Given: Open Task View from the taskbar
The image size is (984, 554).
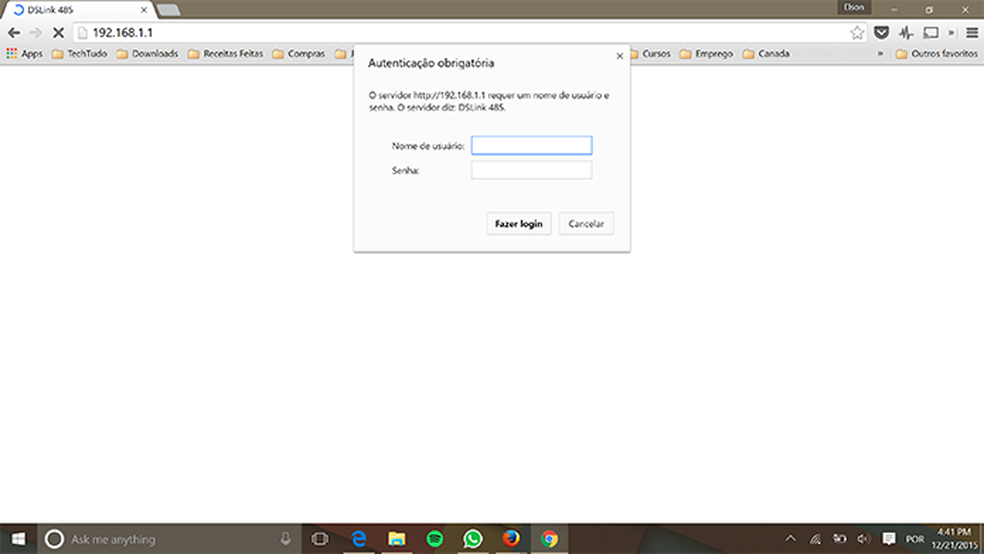Looking at the screenshot, I should [320, 539].
